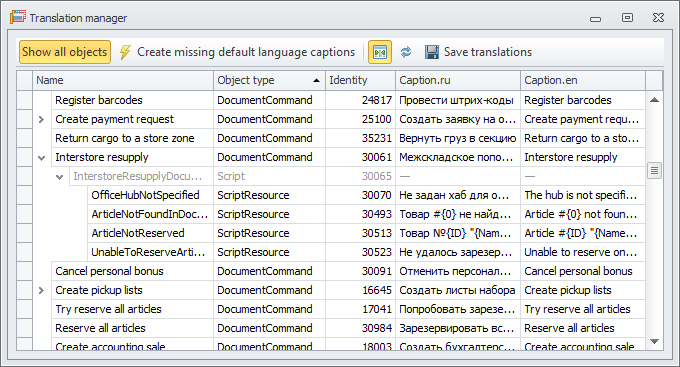Viewport: 680px width, 367px height.
Task: Click identity cell 30065
Action: (360, 177)
